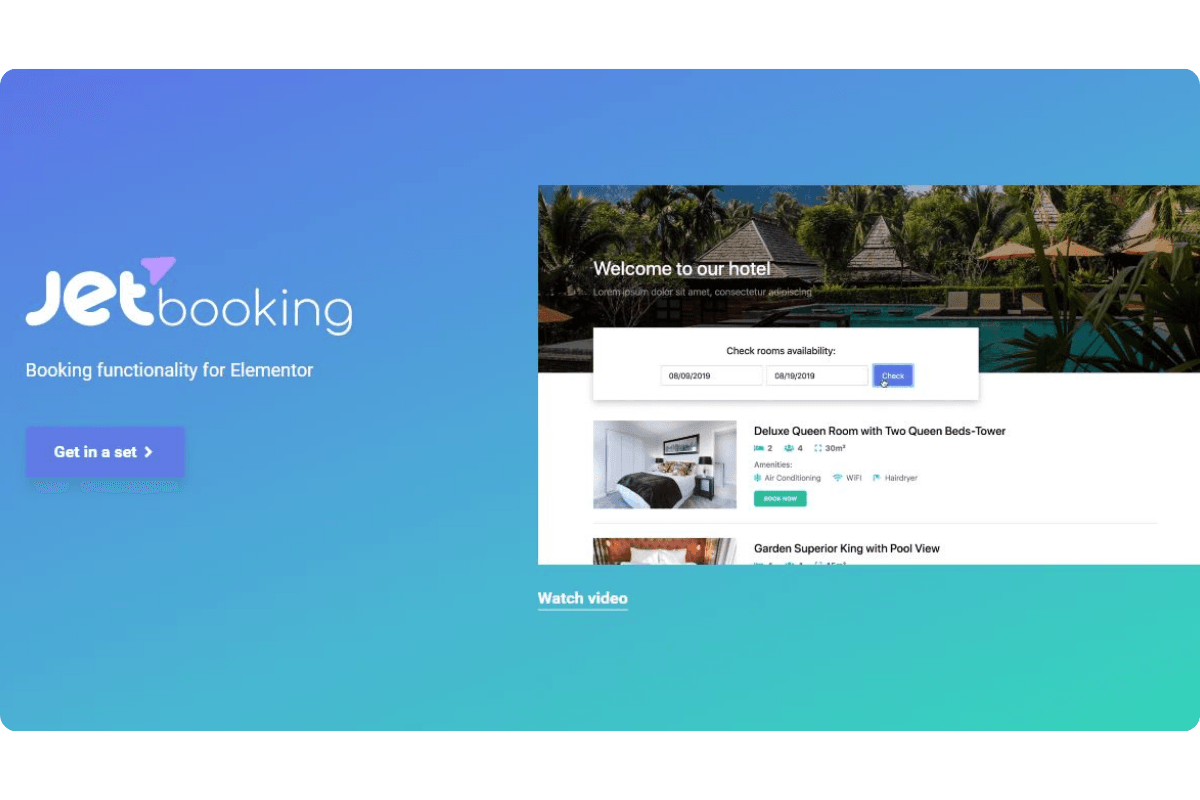The width and height of the screenshot is (1200, 800).
Task: Click the arrow chevron in Get in a set button
Action: 149,452
